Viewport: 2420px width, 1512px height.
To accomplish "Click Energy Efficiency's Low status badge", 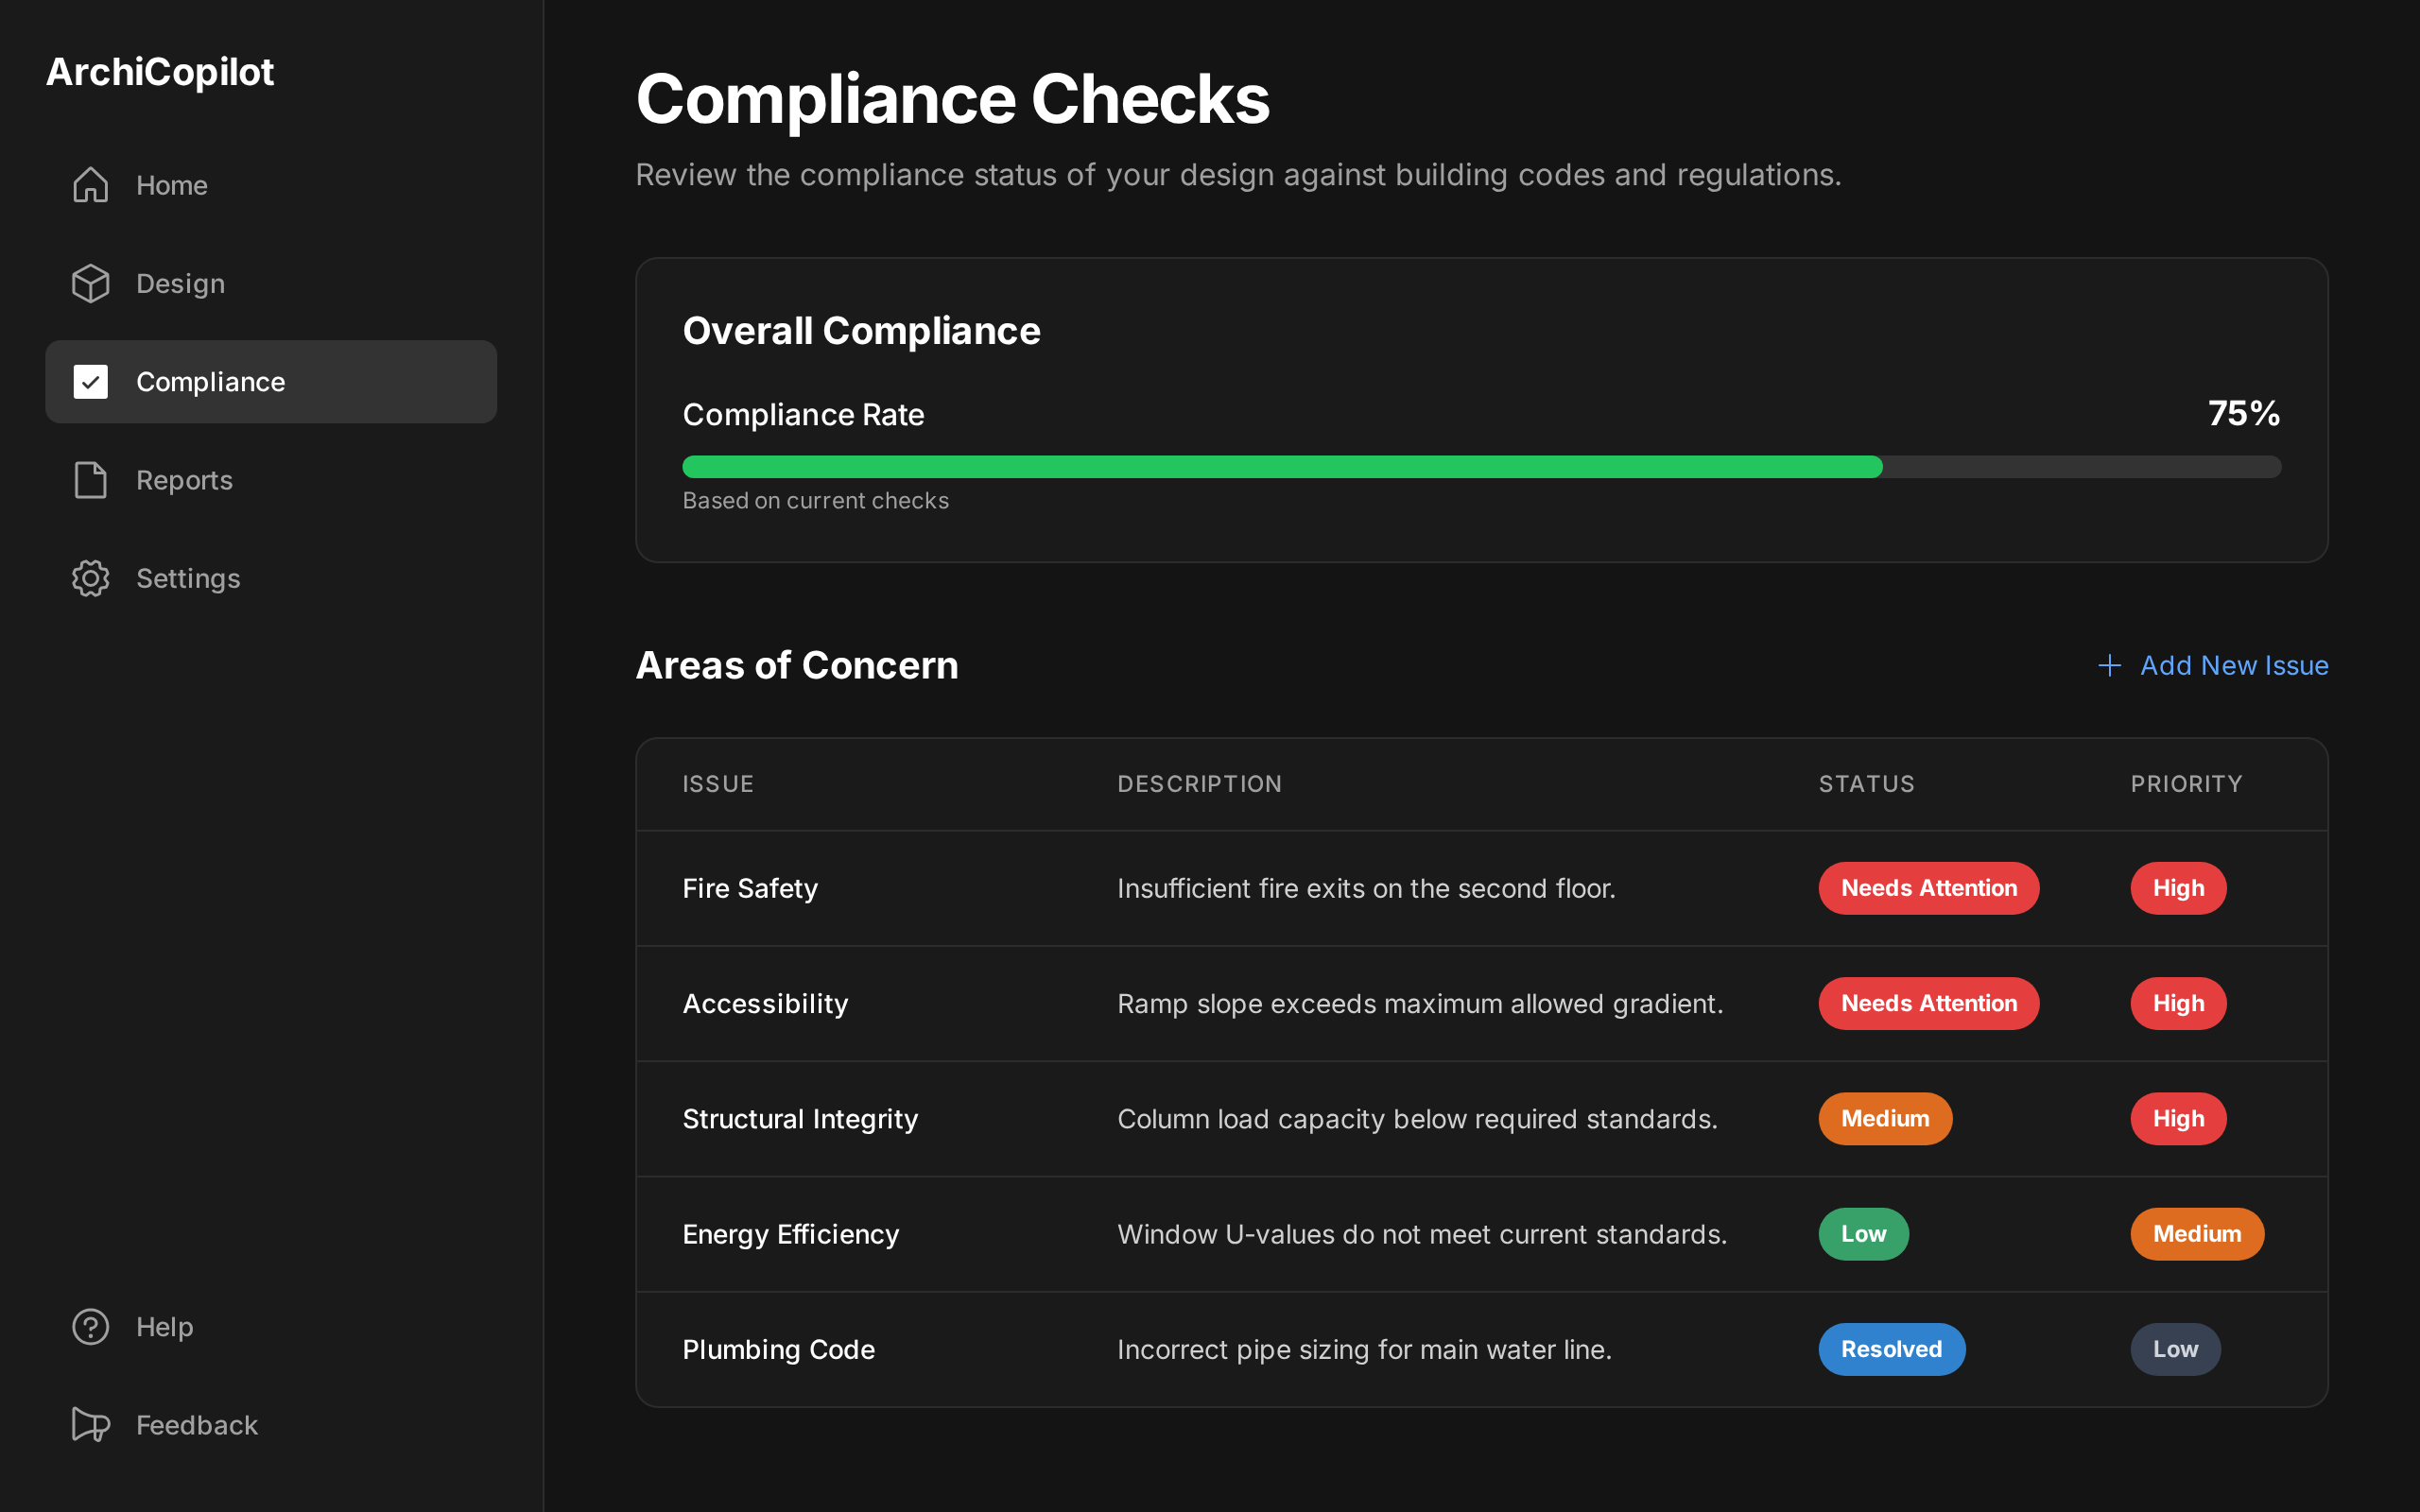I will [x=1863, y=1234].
